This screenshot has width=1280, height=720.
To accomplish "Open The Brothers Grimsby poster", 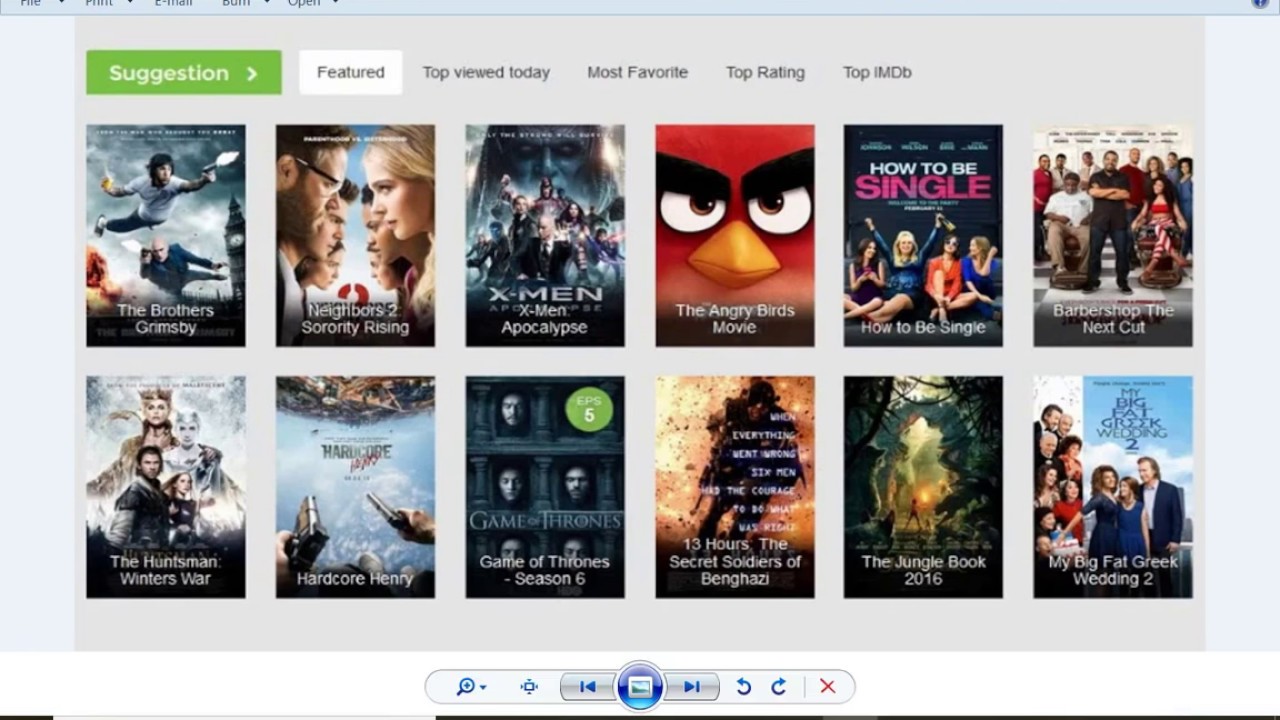I will [x=166, y=236].
